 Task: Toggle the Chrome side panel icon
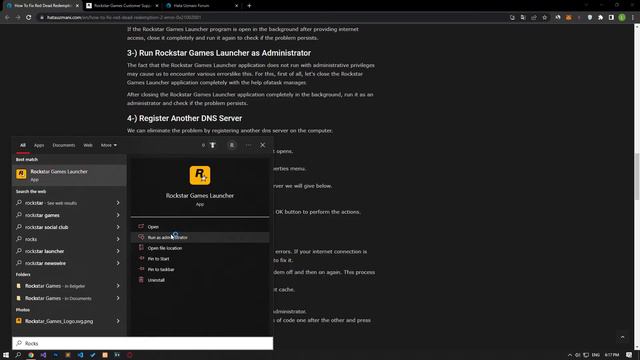[611, 18]
